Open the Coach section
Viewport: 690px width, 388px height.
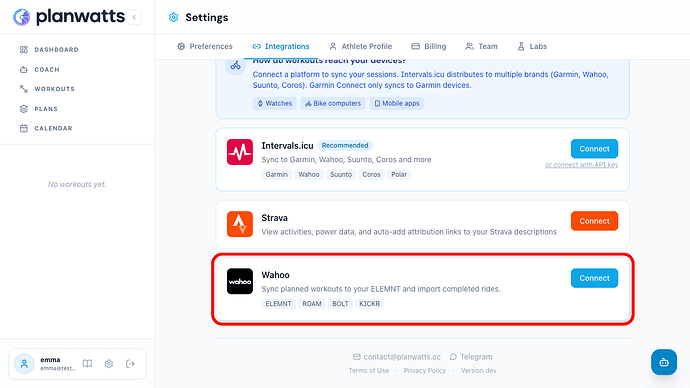[x=40, y=70]
